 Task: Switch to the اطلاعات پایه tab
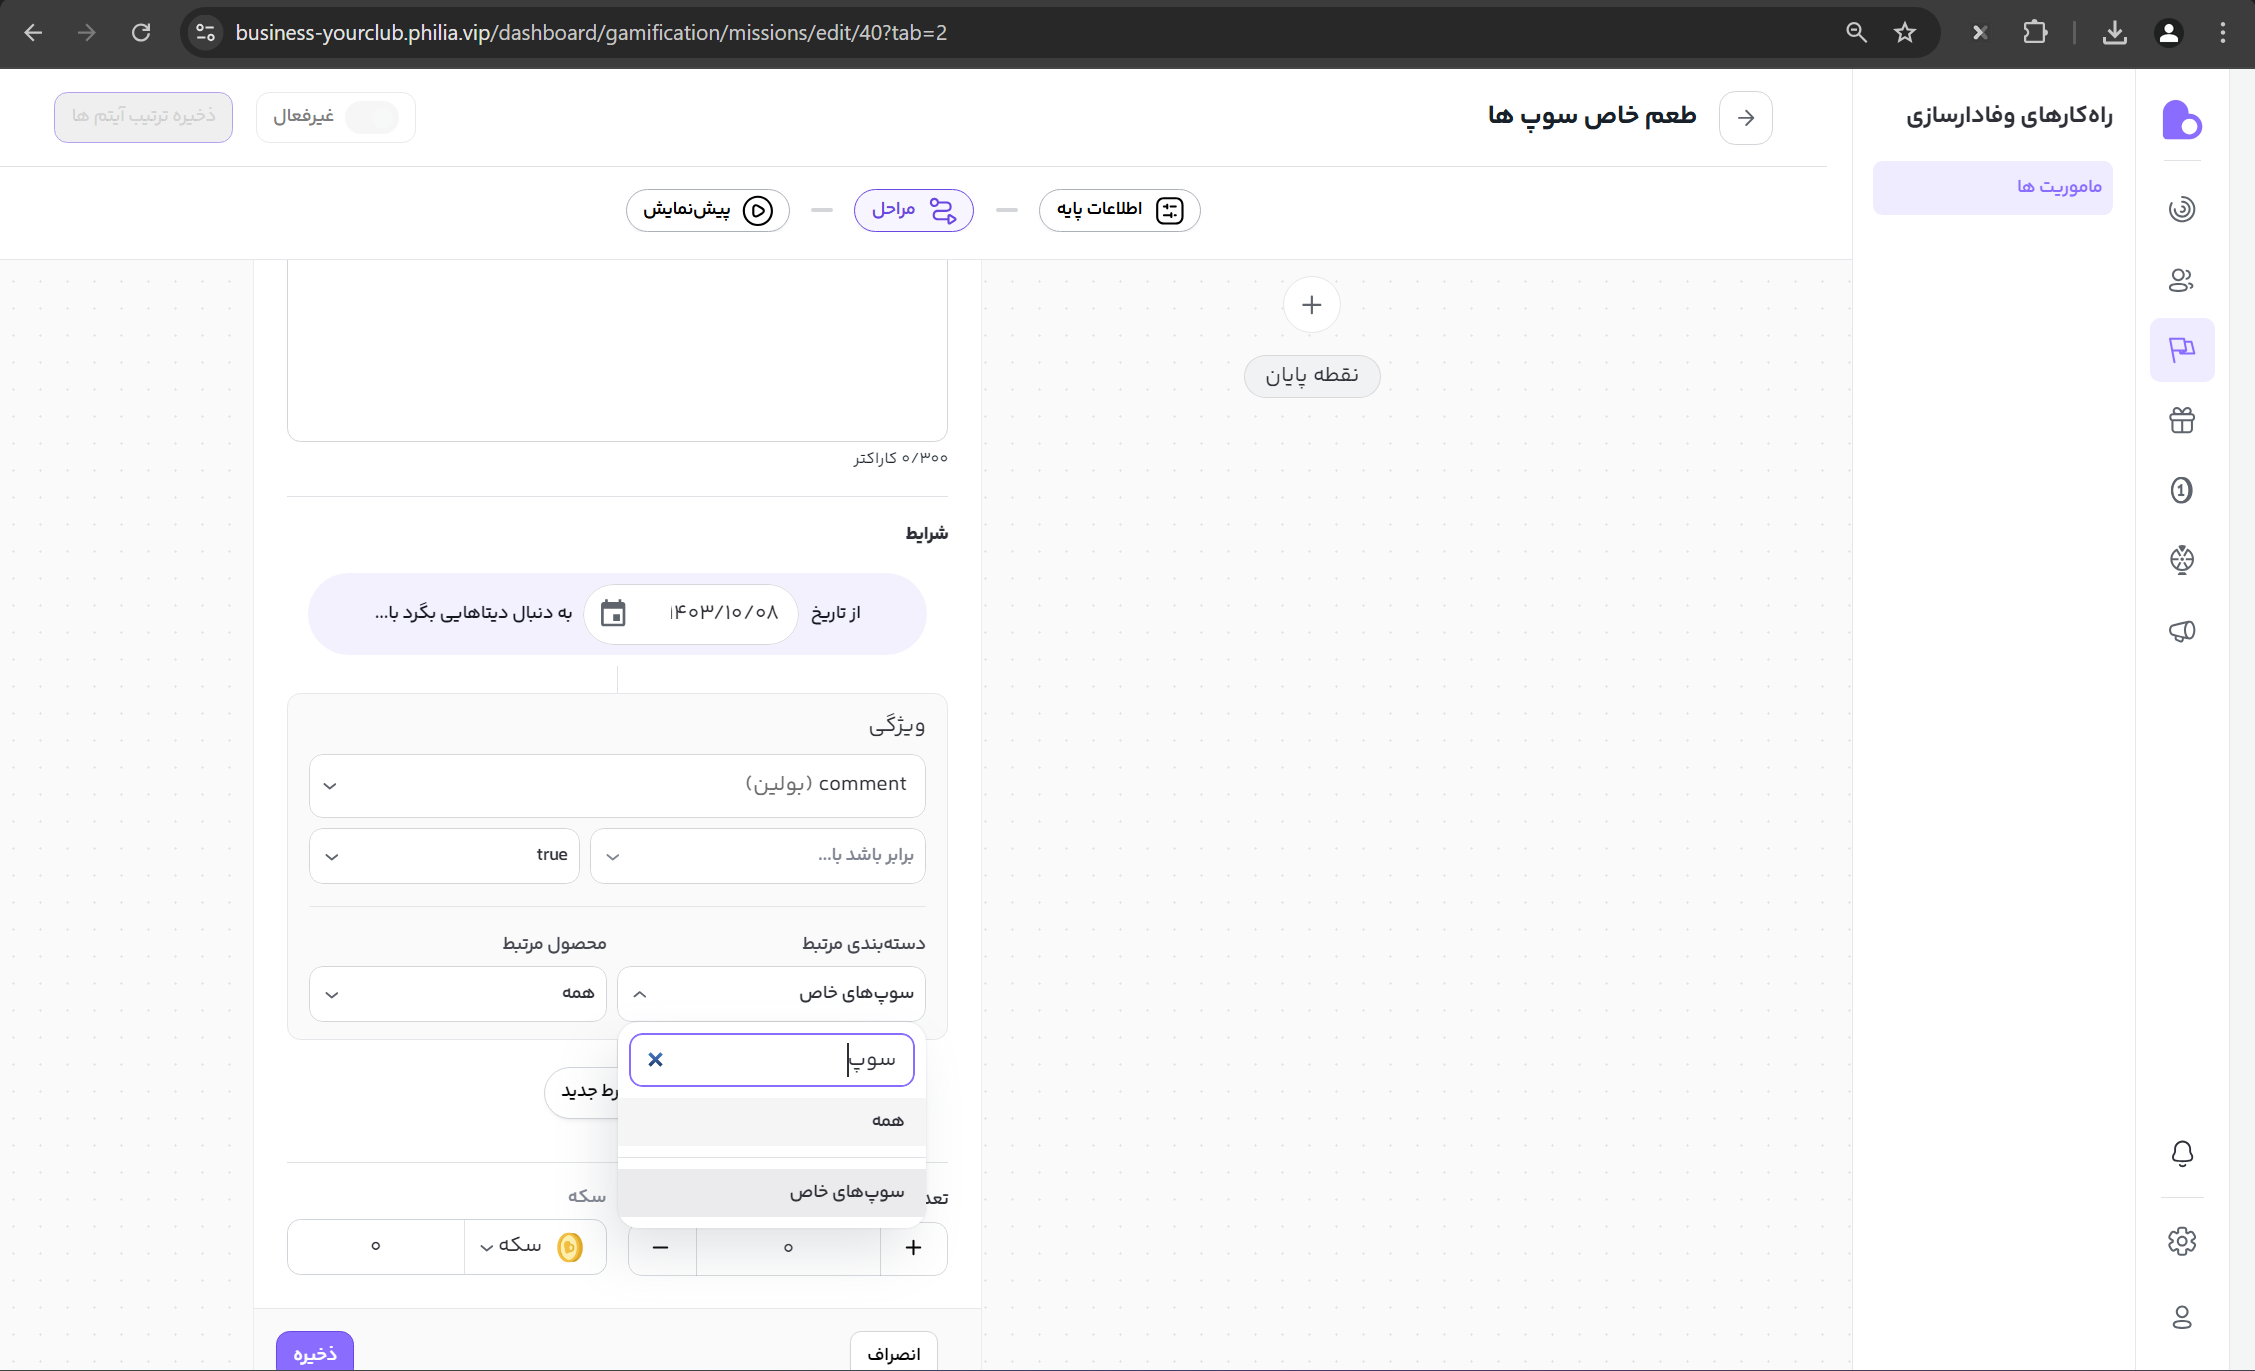point(1118,210)
